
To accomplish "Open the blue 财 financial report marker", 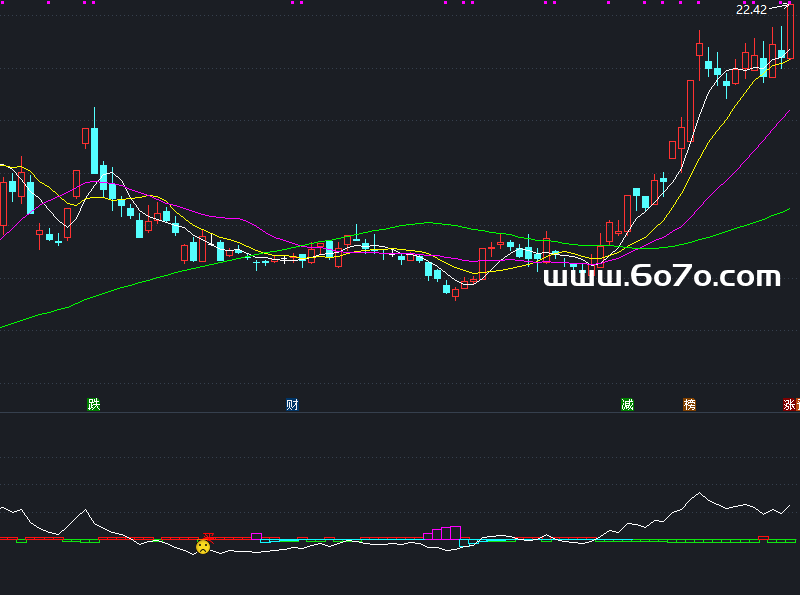I will 292,405.
